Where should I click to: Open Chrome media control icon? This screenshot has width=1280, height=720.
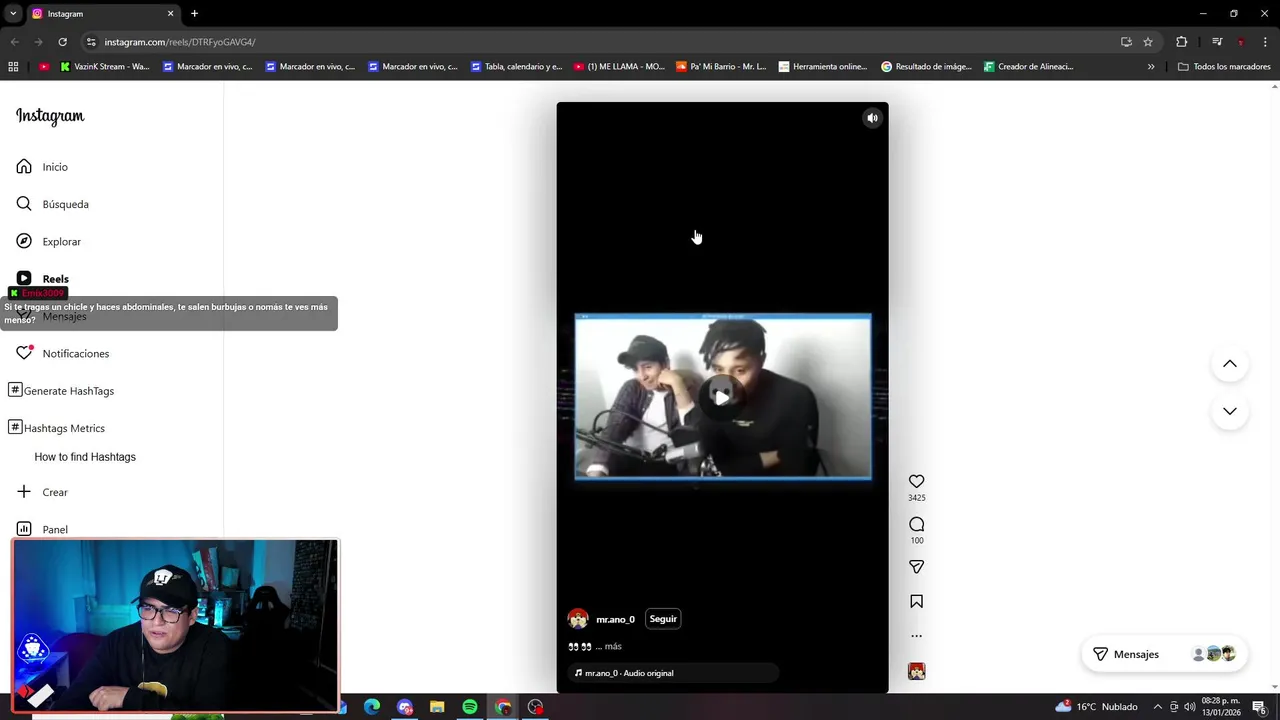tap(1216, 42)
